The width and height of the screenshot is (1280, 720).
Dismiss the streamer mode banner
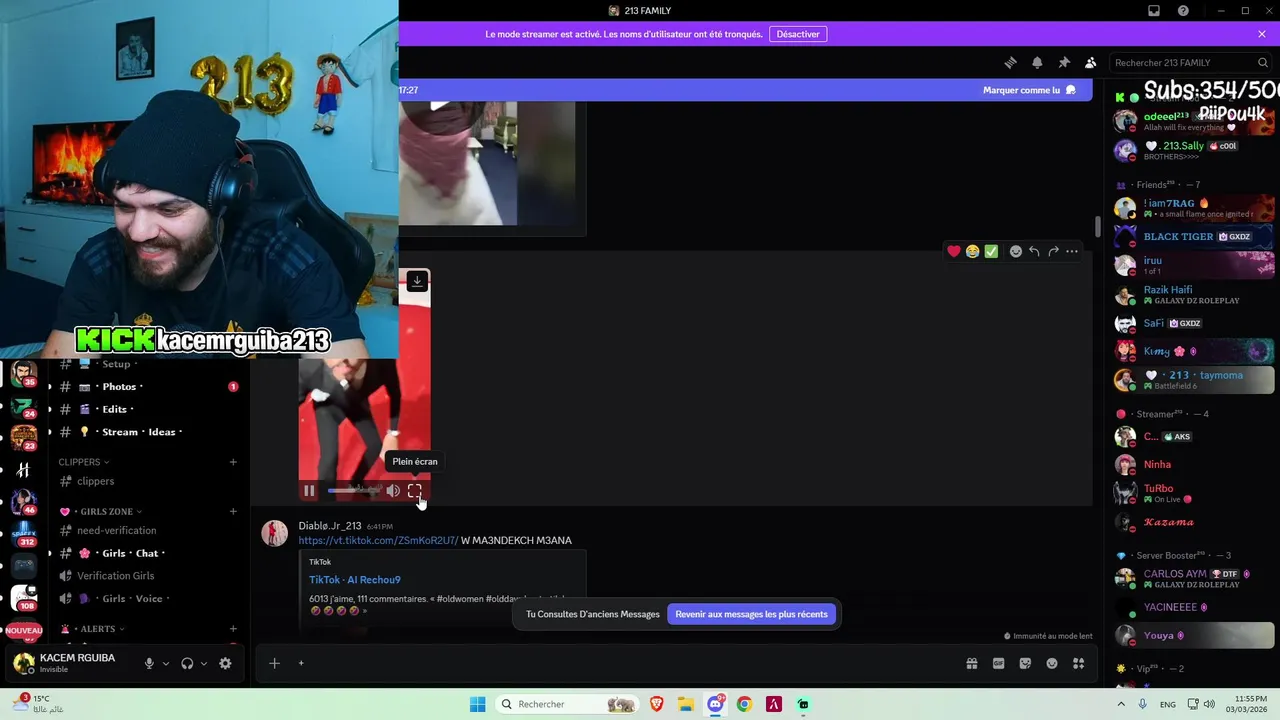(x=1262, y=34)
